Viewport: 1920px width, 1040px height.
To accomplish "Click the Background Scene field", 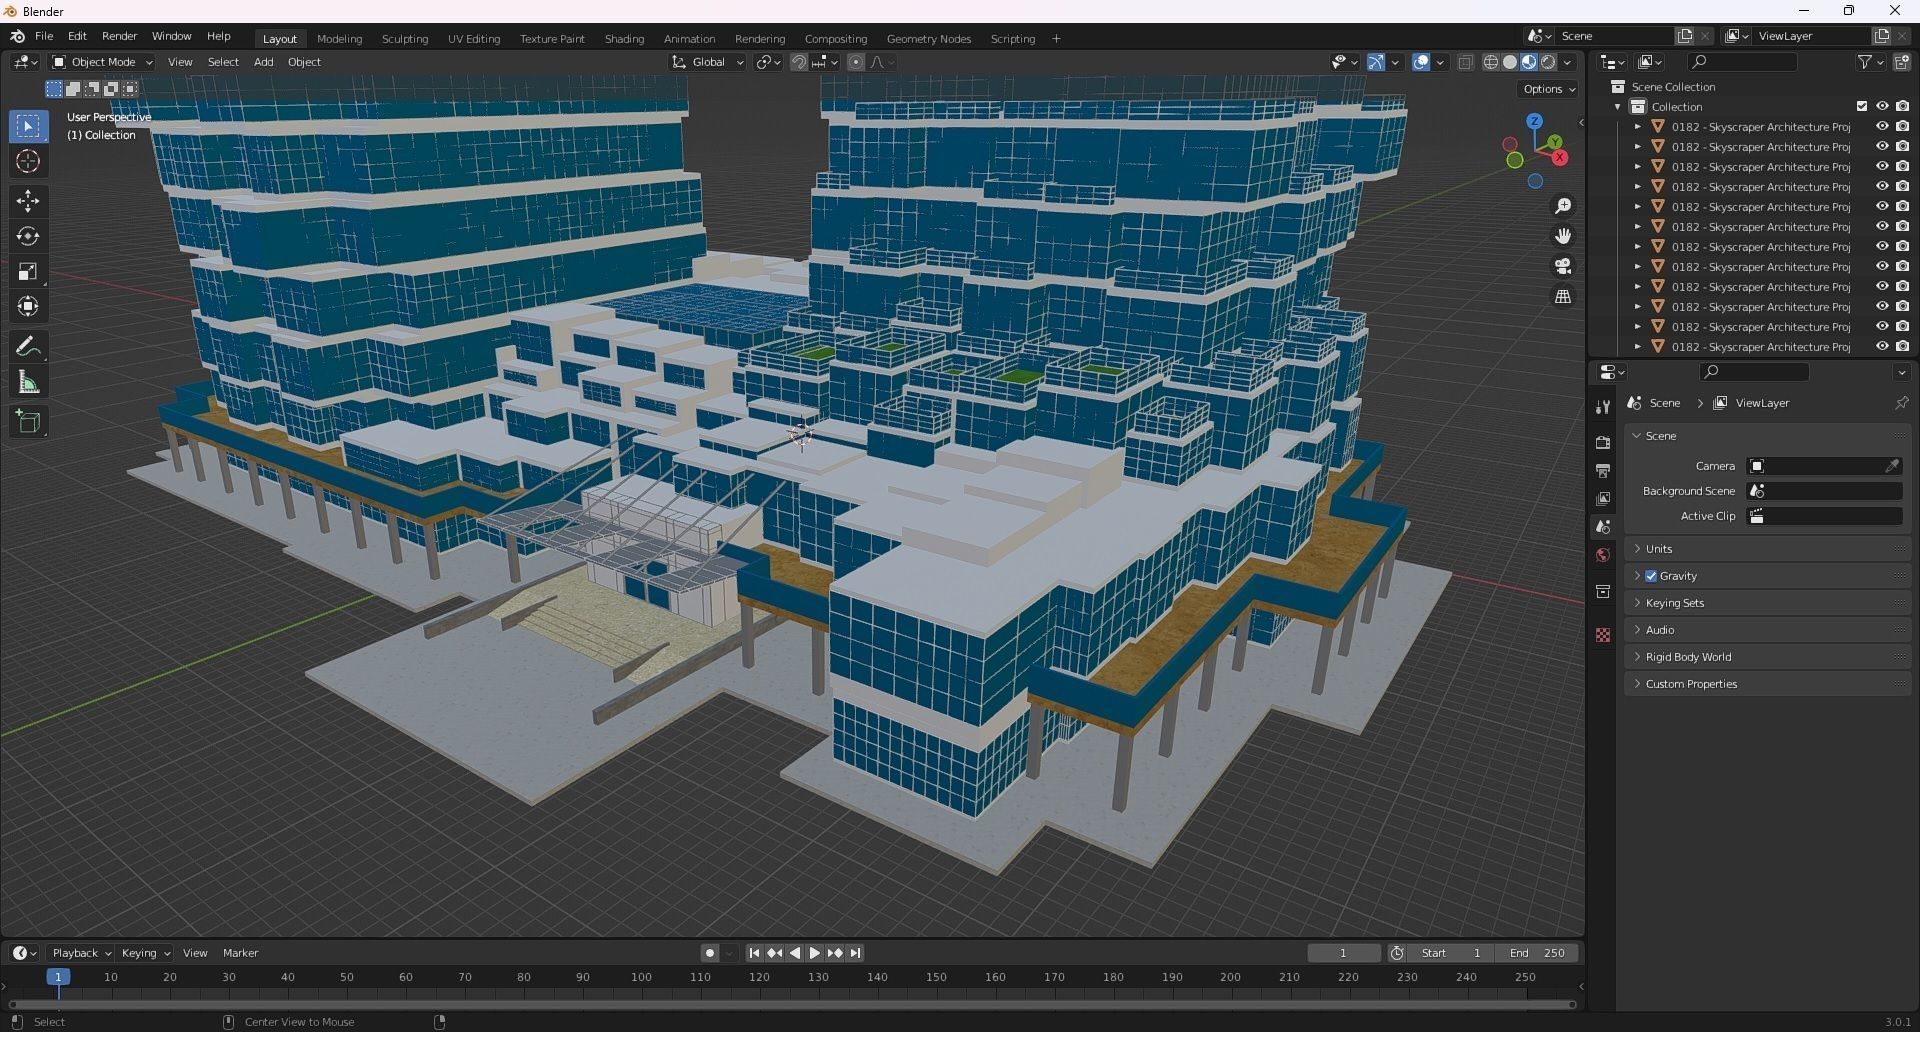I will tap(1825, 491).
